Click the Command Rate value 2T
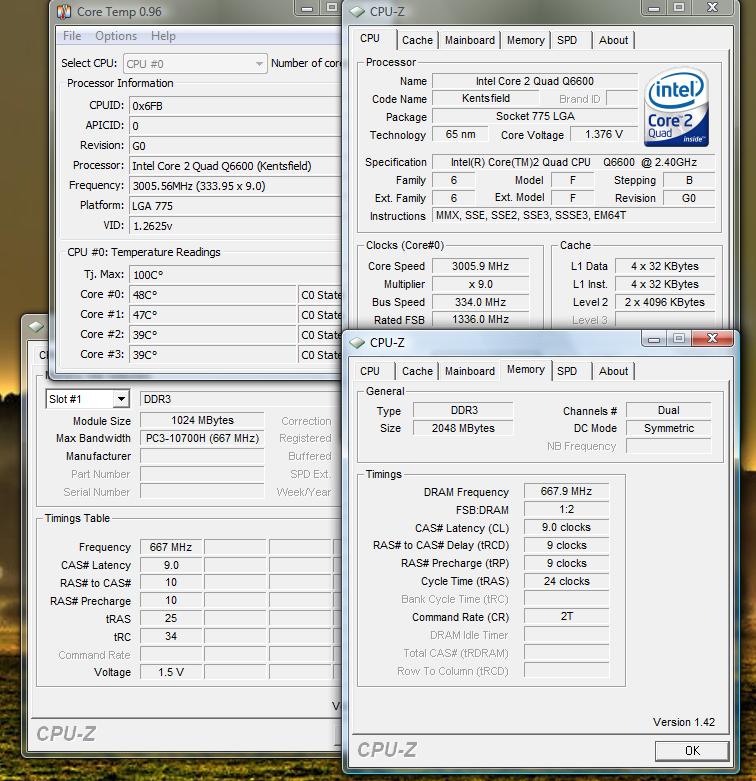 click(x=566, y=617)
